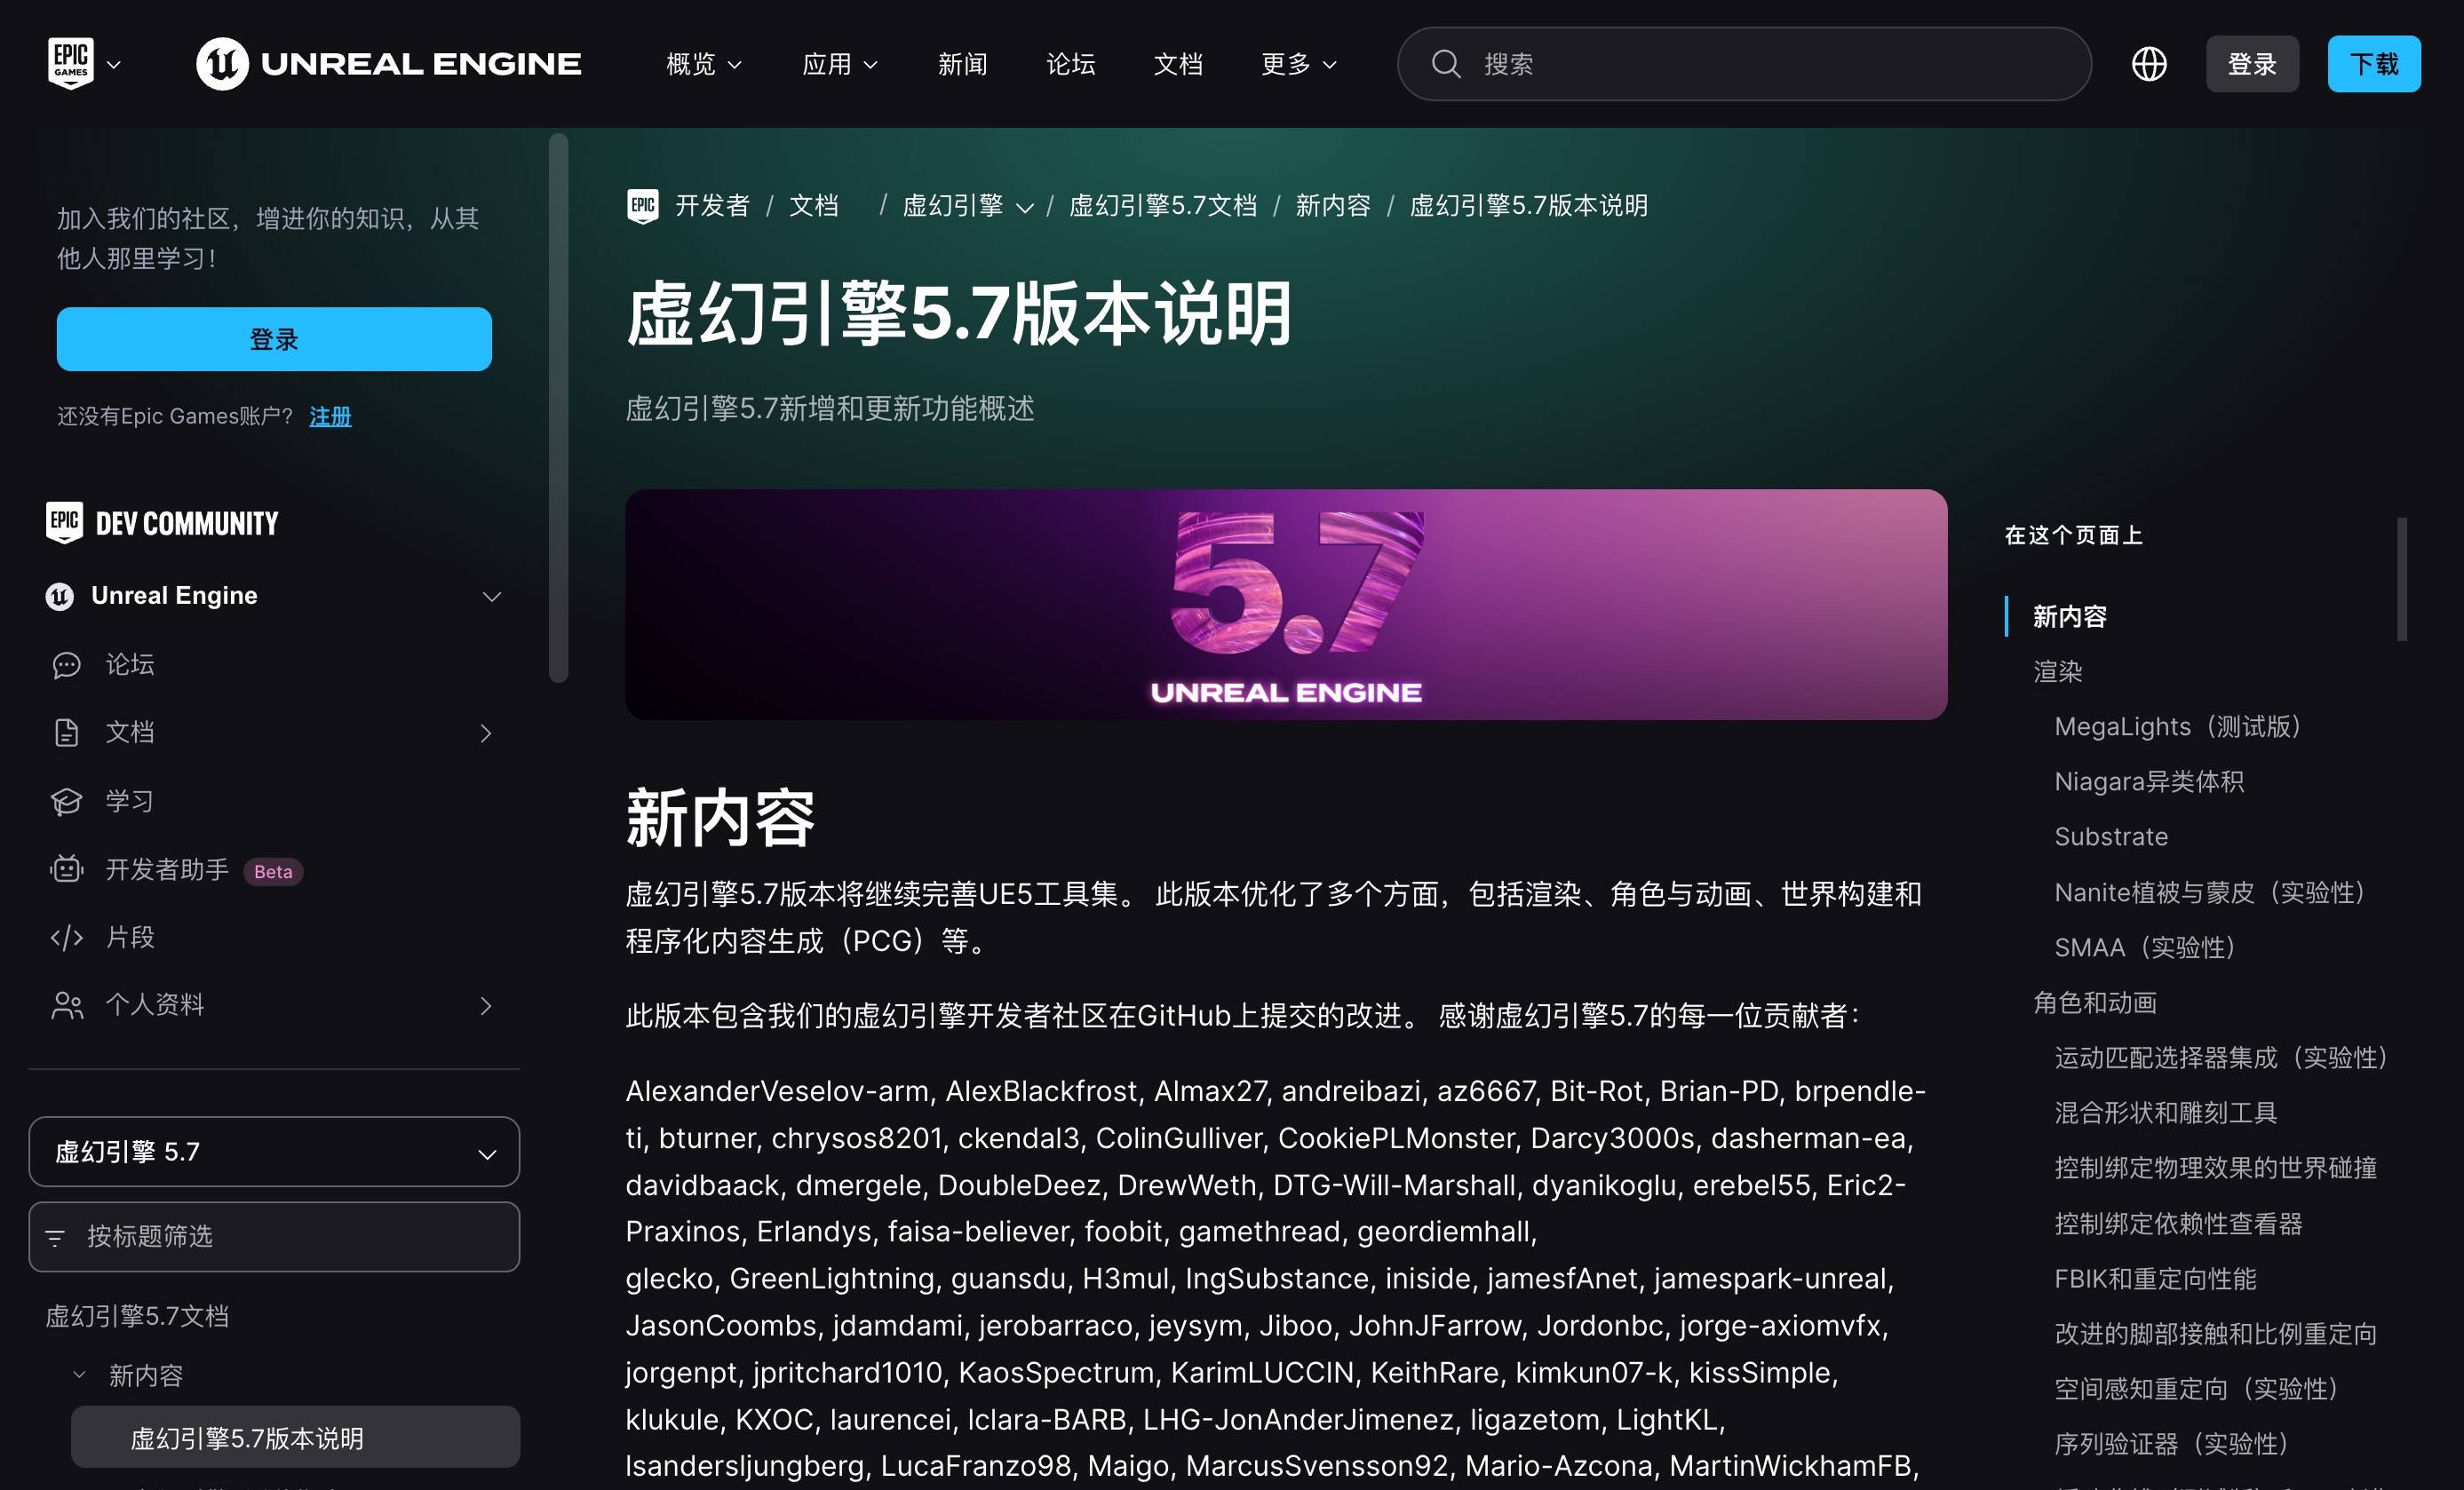Expand the 文档 sidebar submenu arrow
Viewport: 2464px width, 1490px height.
point(486,733)
